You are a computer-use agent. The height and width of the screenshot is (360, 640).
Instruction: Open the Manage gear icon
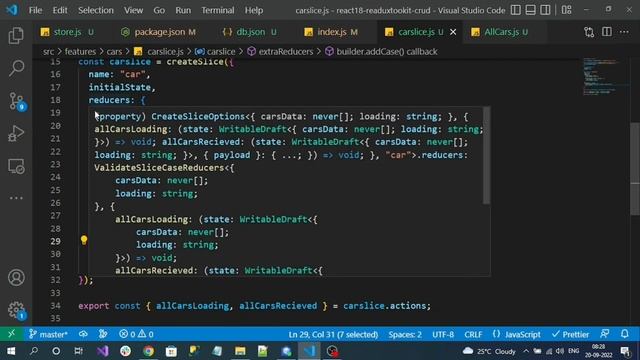click(17, 311)
